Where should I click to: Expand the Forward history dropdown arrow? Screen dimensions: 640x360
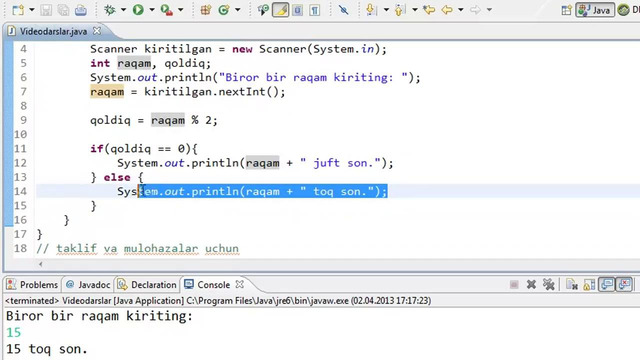489,10
